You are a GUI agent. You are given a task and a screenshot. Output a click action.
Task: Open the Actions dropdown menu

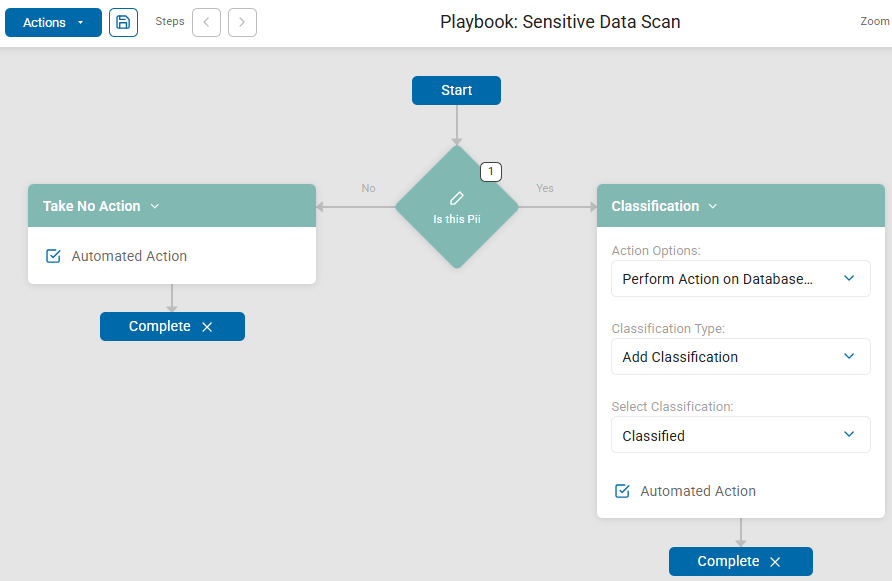[53, 22]
